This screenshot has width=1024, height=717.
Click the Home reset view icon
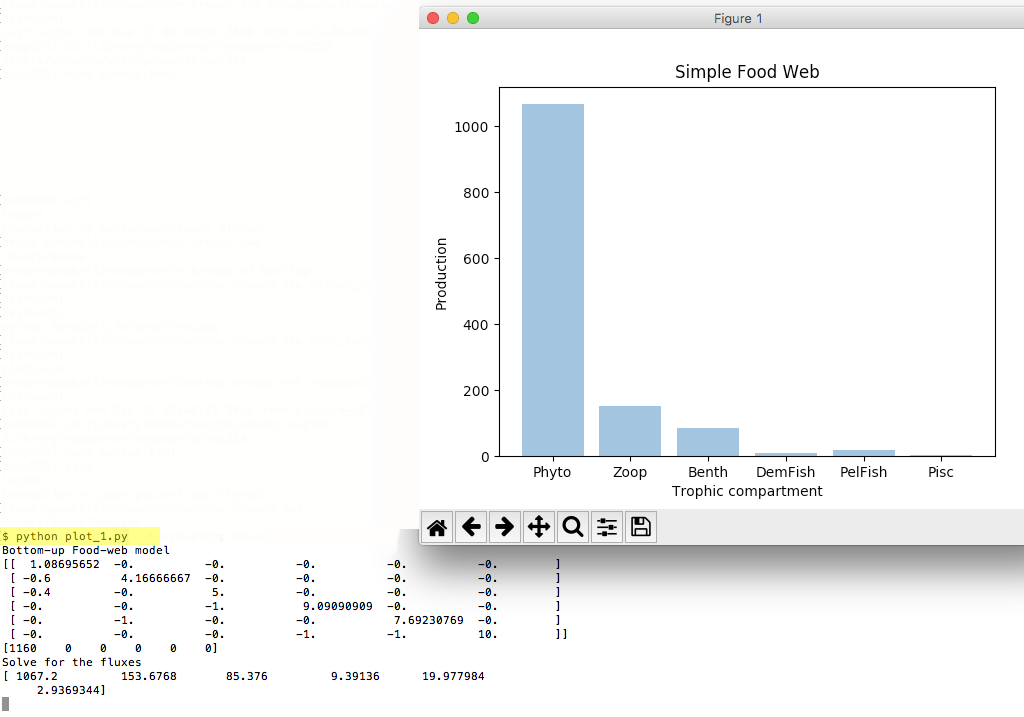[437, 527]
